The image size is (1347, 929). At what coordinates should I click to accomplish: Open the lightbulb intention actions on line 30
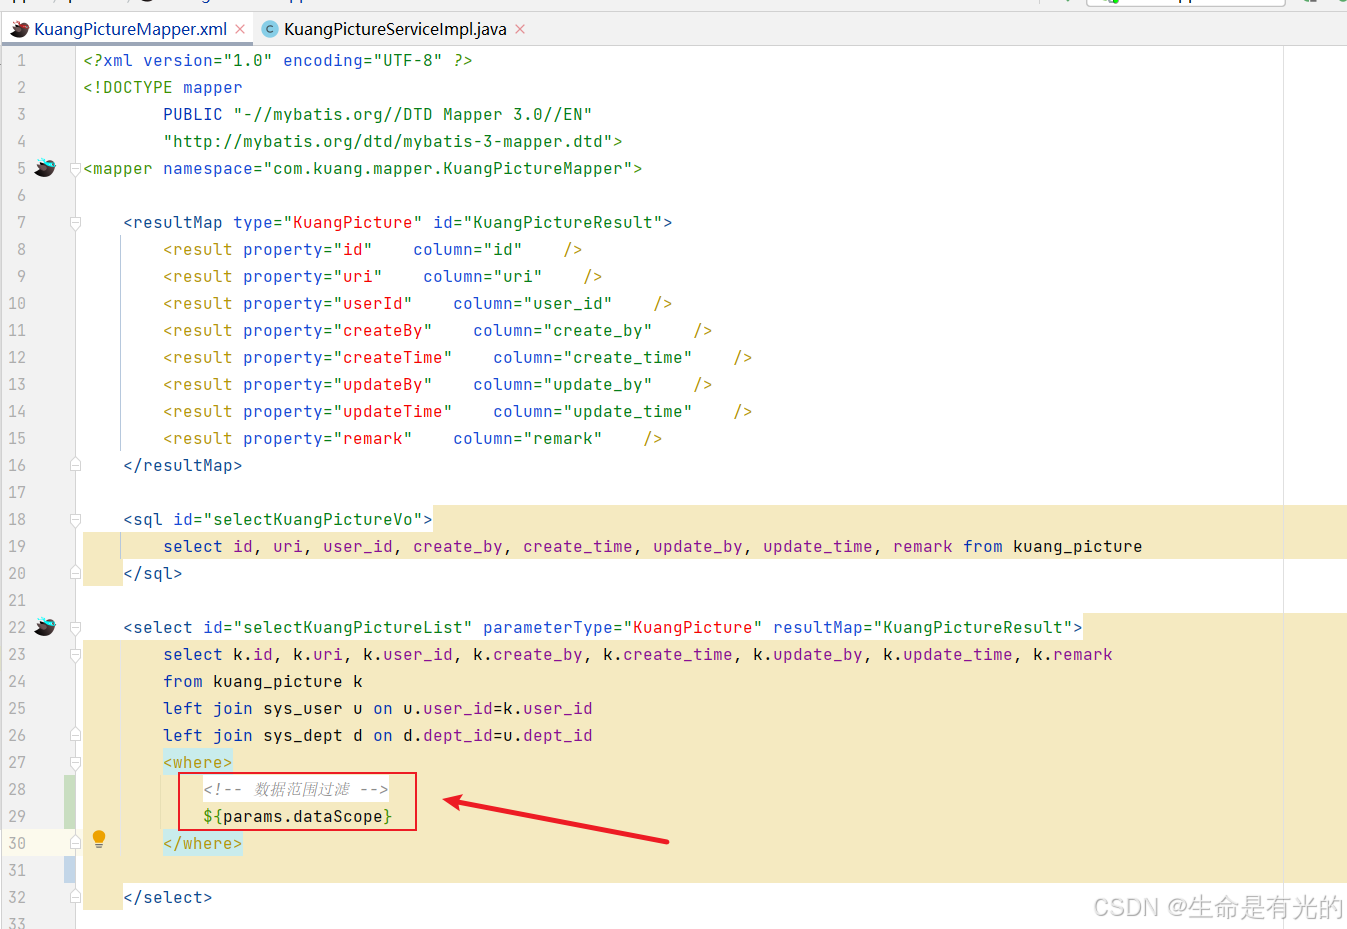point(99,839)
